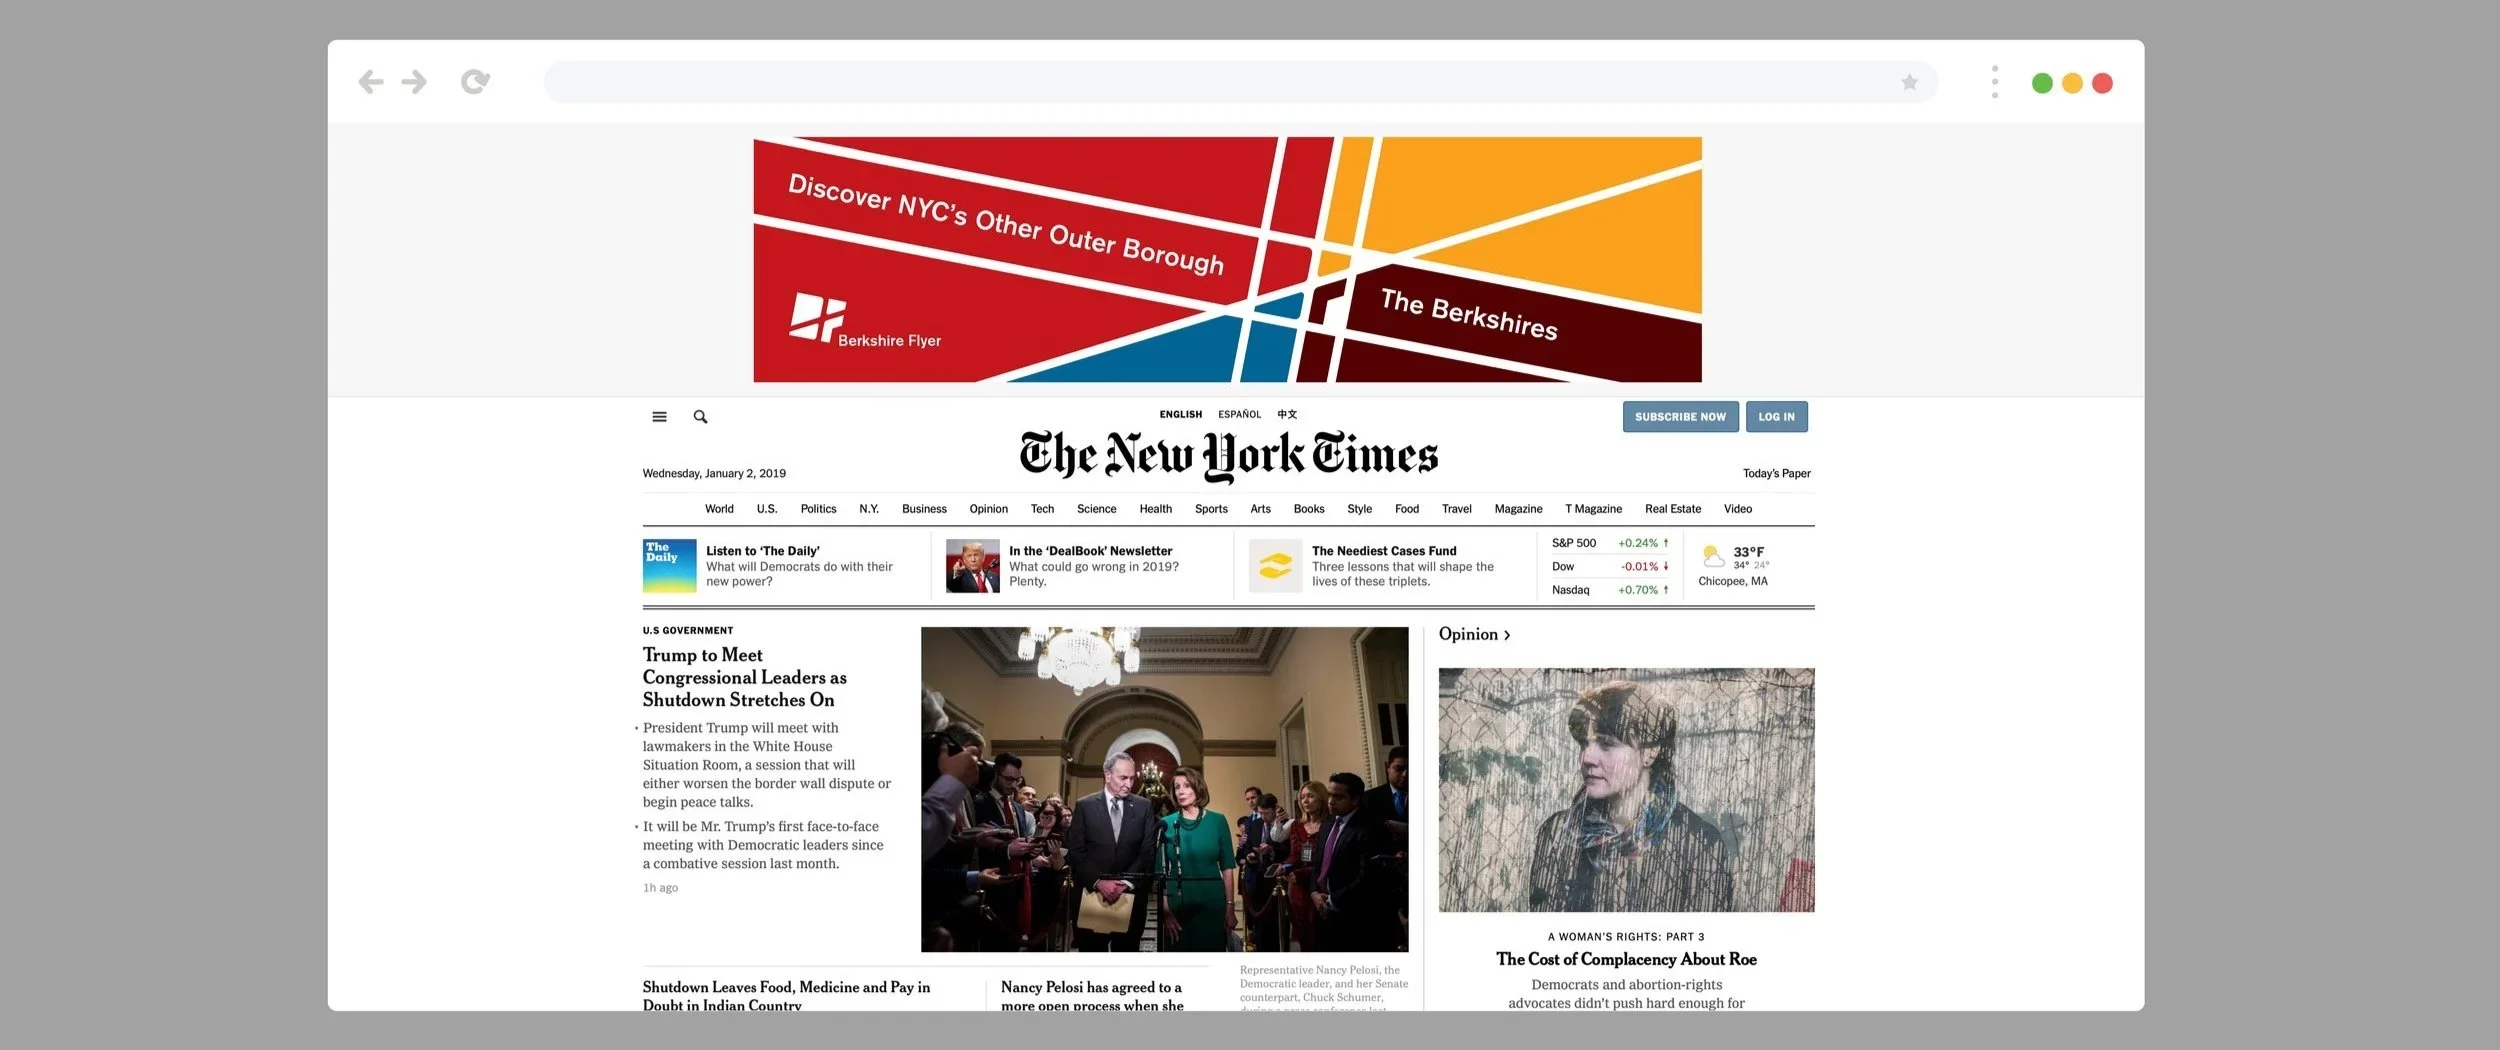2500x1050 pixels.
Task: Open the hamburger sections menu
Action: point(659,417)
